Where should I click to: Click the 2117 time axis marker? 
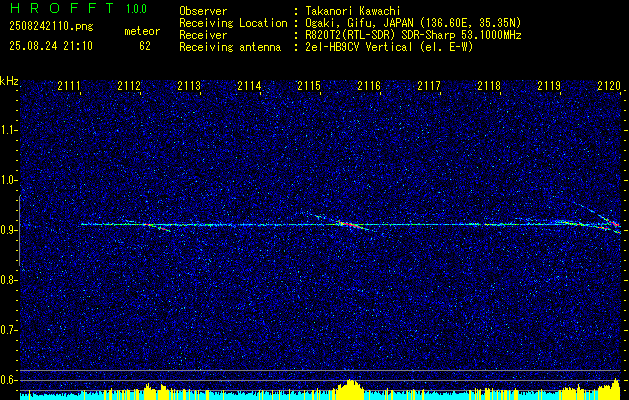click(x=429, y=85)
